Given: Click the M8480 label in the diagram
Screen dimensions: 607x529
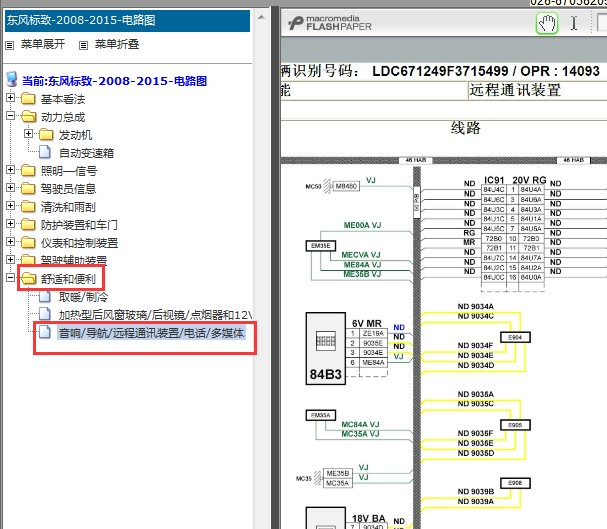Looking at the screenshot, I should pos(346,186).
